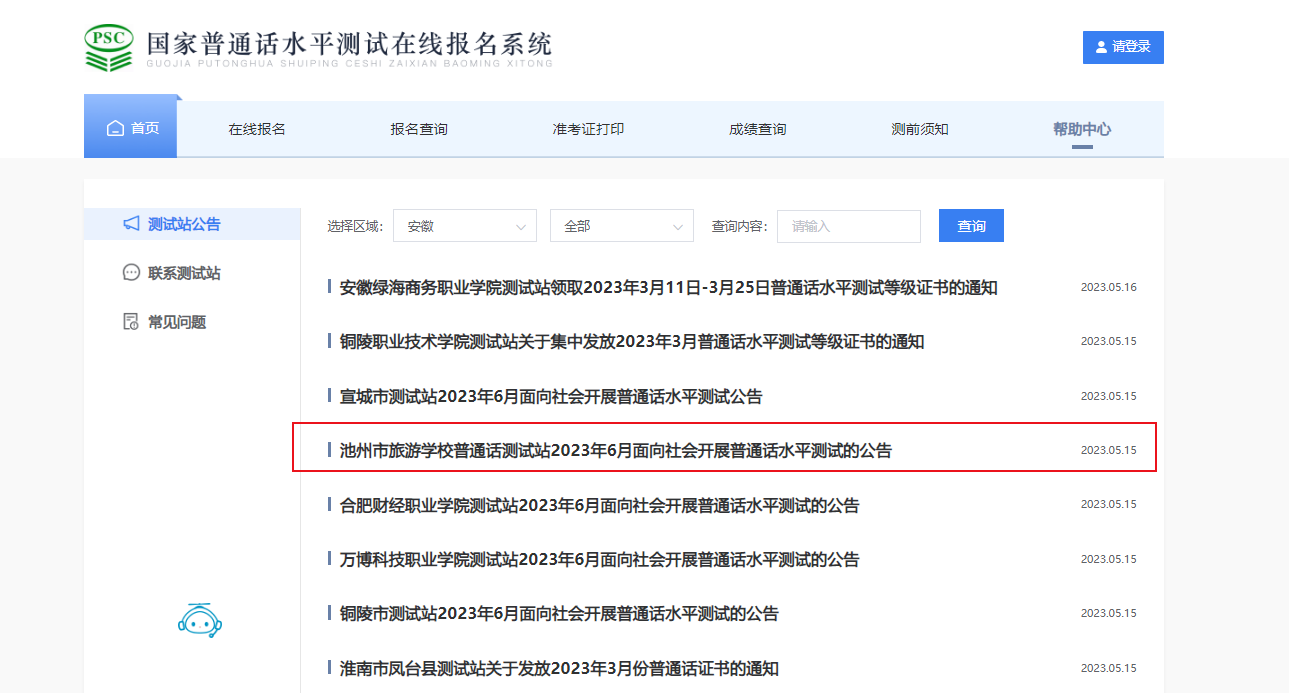Click the document icon beside 常见问题
1289x693 pixels.
click(x=131, y=322)
